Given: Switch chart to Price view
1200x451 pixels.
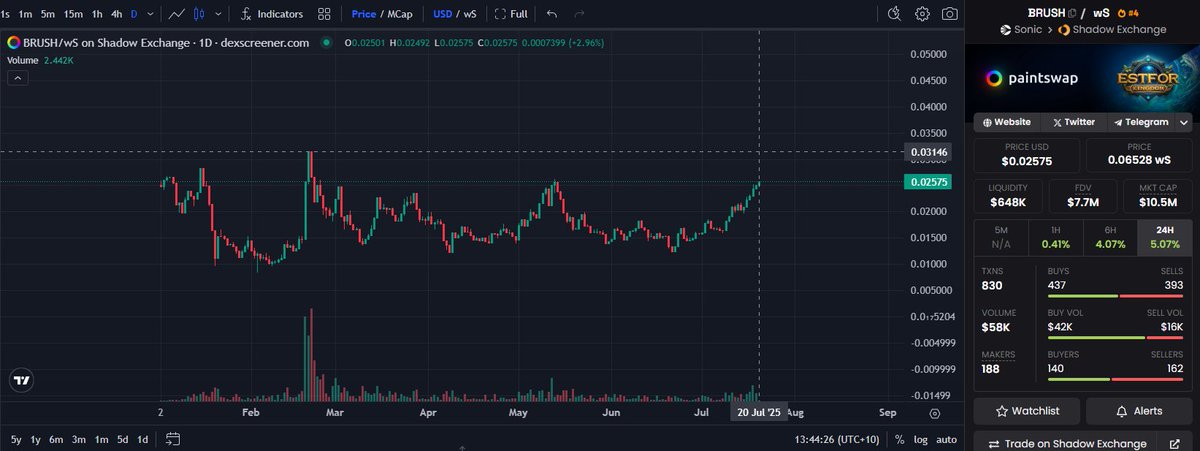Looking at the screenshot, I should coord(364,15).
